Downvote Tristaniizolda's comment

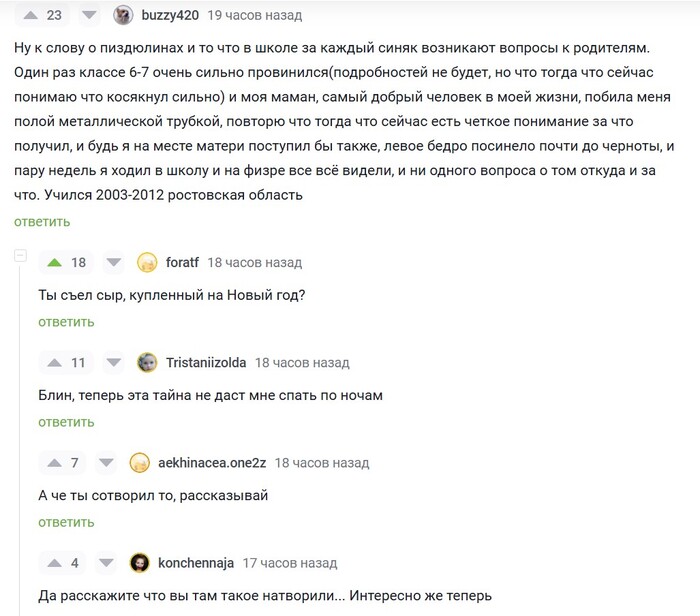(x=113, y=362)
